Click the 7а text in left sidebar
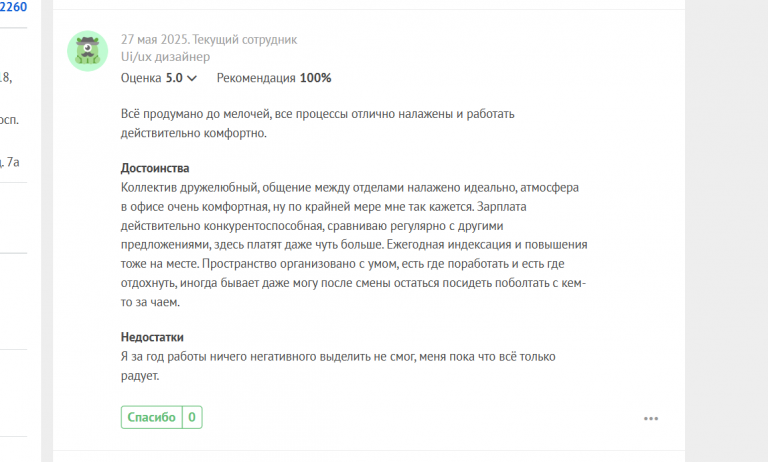 [14, 160]
